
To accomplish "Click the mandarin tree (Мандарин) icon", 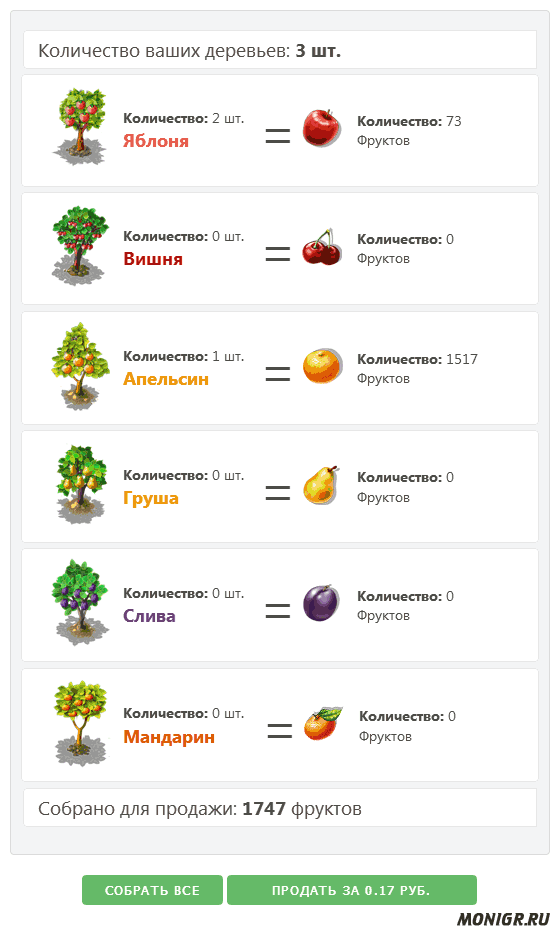I will coord(81,723).
